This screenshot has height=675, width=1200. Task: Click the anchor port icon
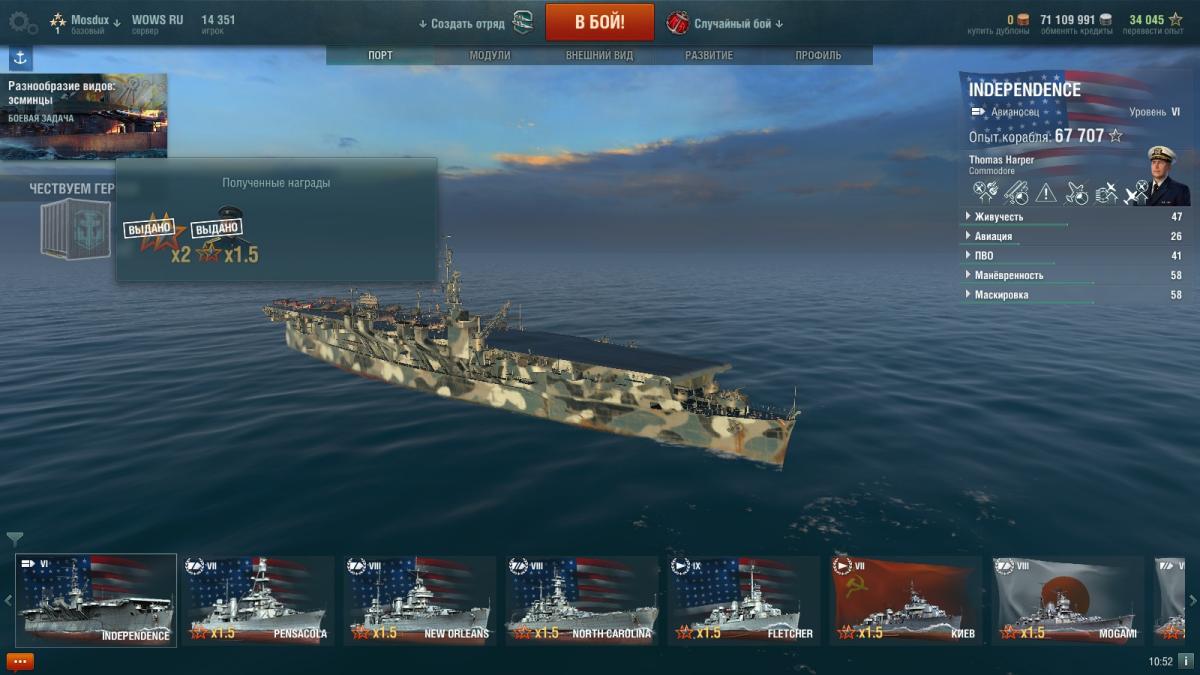20,58
